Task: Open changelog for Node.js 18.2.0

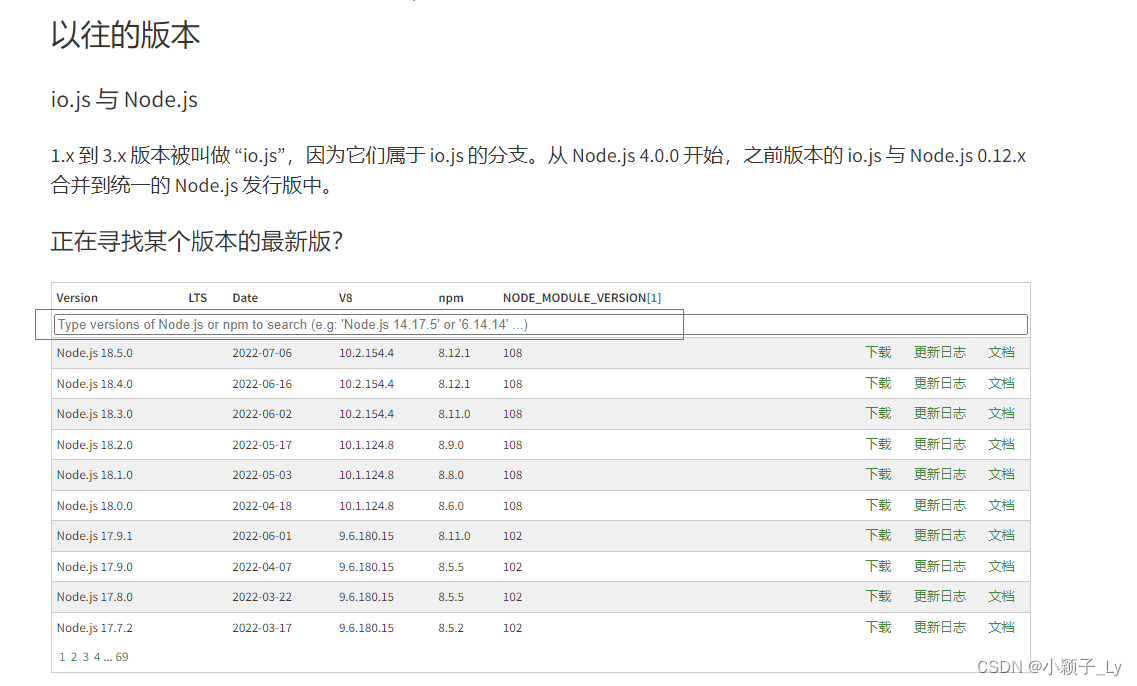Action: tap(940, 445)
